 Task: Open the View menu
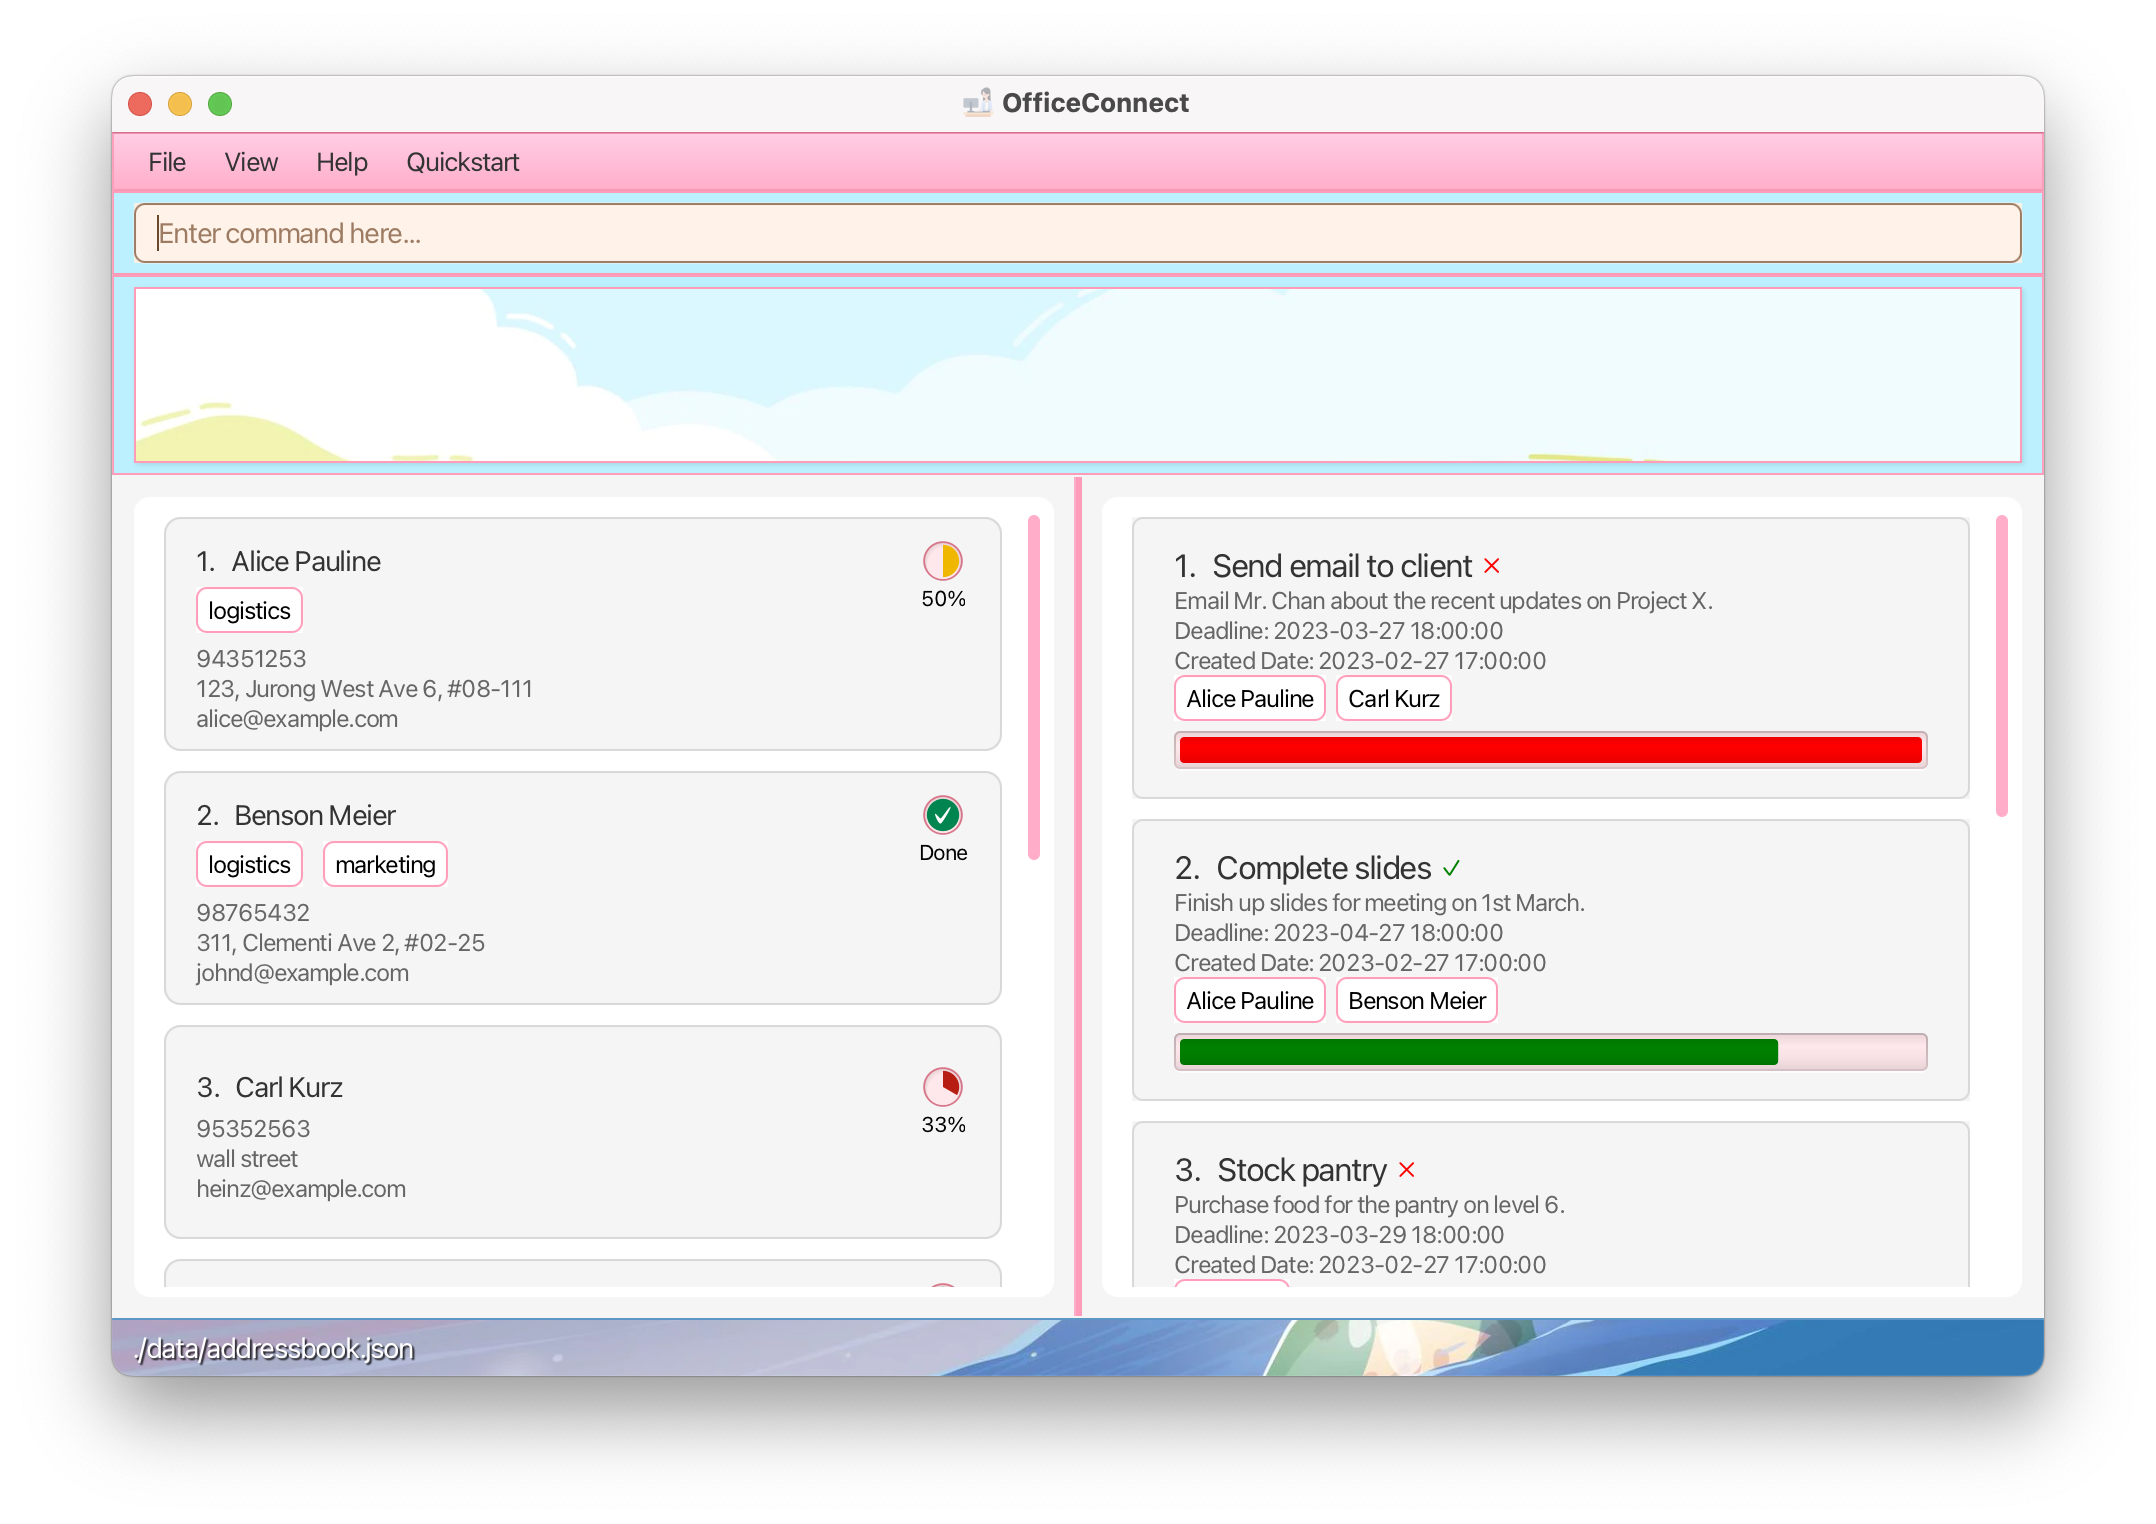click(251, 162)
